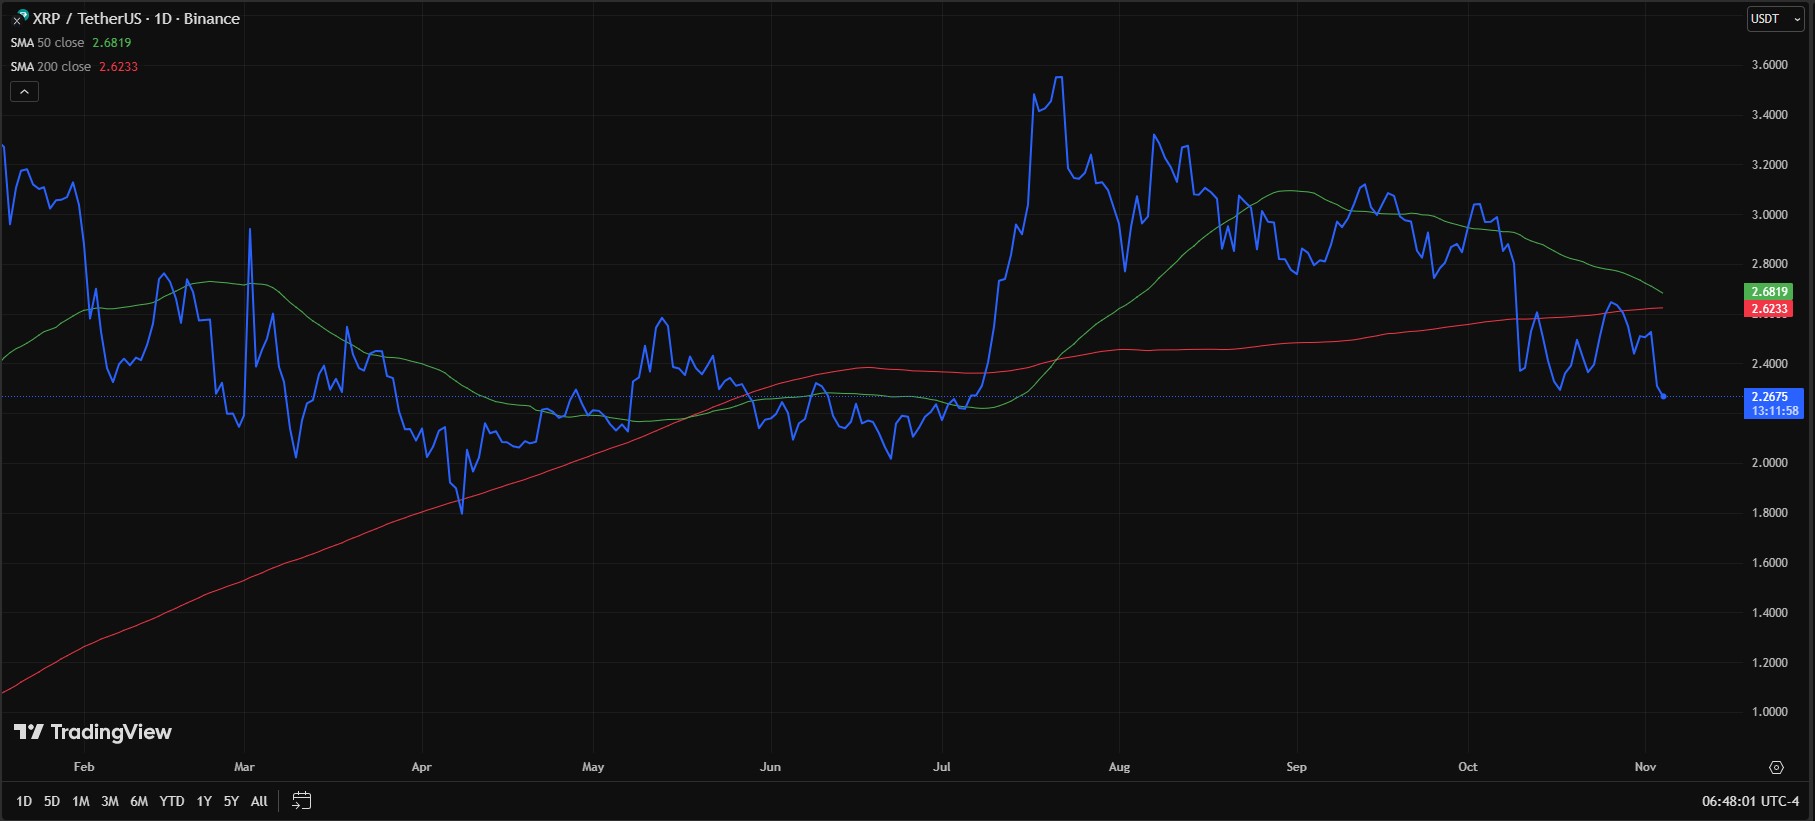The width and height of the screenshot is (1815, 821).
Task: Click the blue 2.2675 current price label
Action: (1772, 397)
